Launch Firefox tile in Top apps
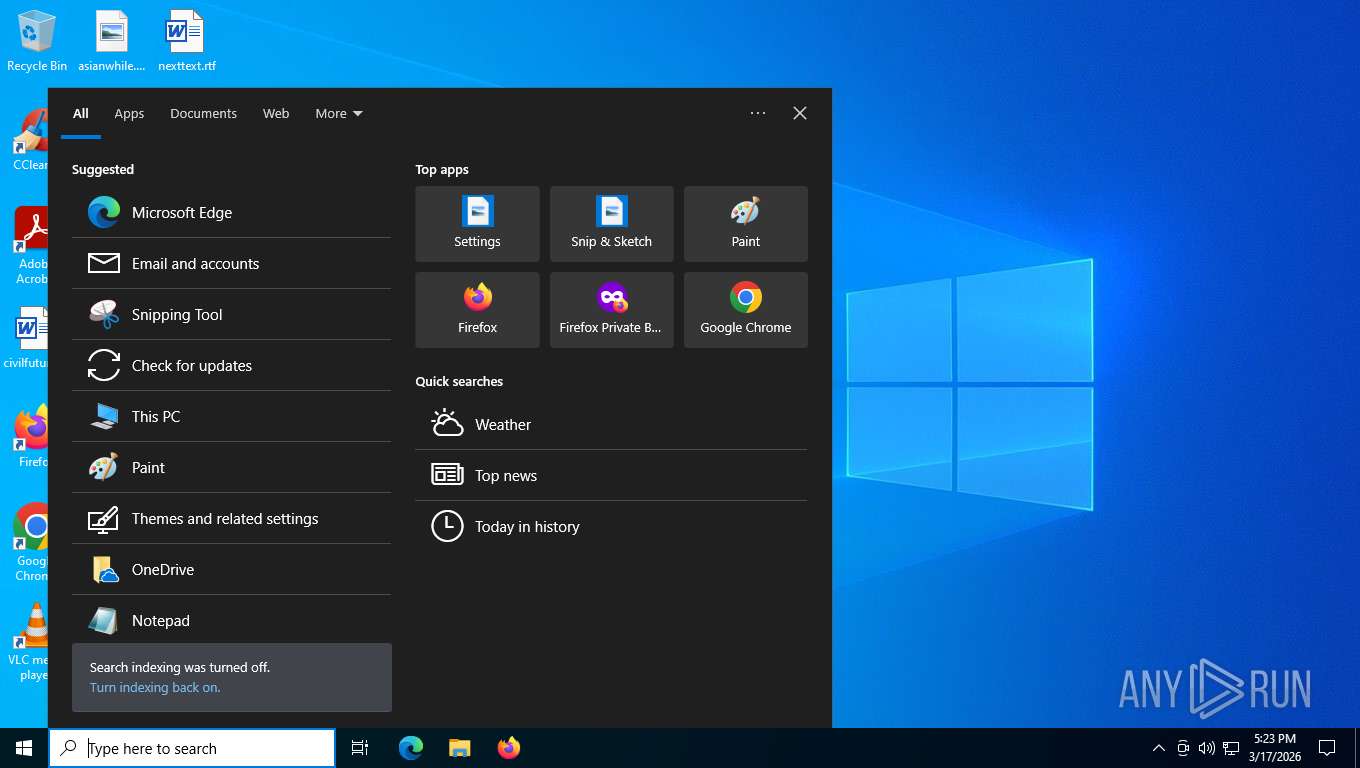Screen dimensions: 1360x768 pos(477,310)
